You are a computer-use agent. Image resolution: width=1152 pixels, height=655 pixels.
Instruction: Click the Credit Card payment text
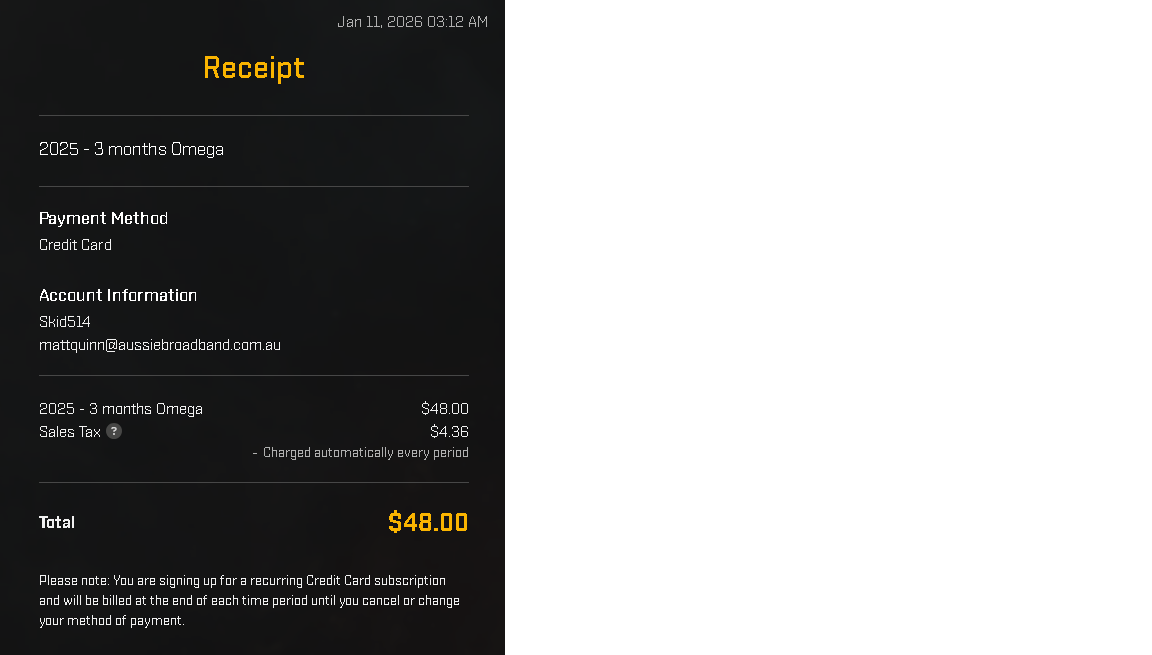click(x=75, y=245)
